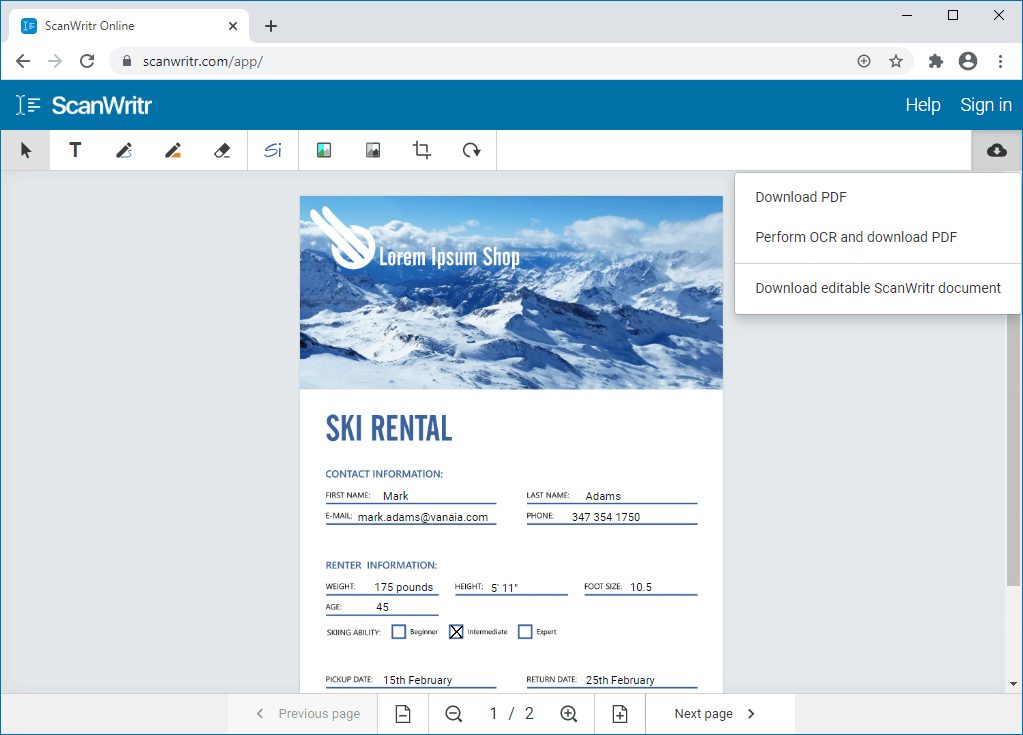The image size is (1023, 735).
Task: Select the Crop tool
Action: click(421, 149)
